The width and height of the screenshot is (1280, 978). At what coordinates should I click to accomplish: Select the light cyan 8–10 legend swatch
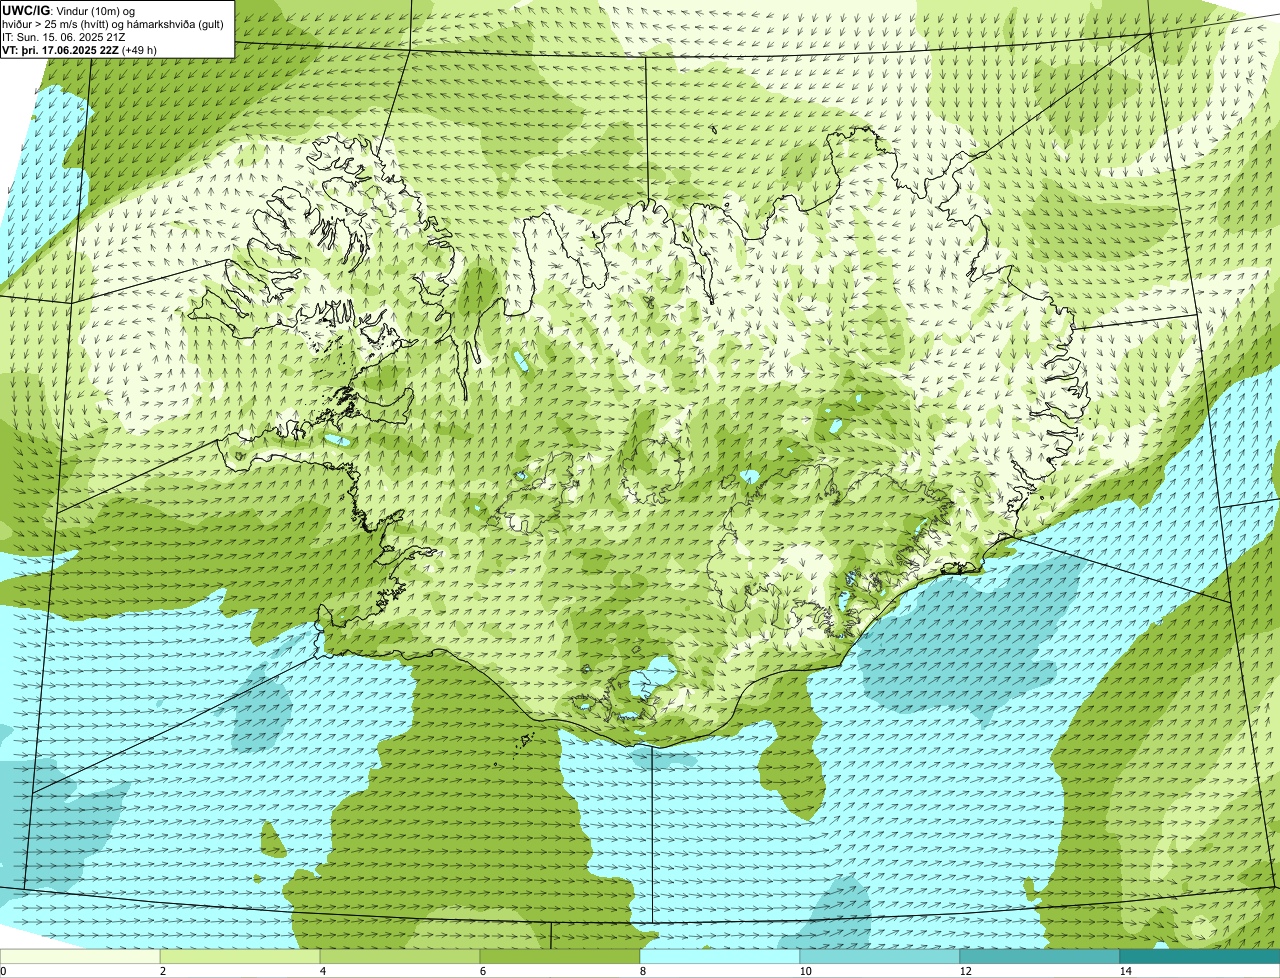click(720, 956)
